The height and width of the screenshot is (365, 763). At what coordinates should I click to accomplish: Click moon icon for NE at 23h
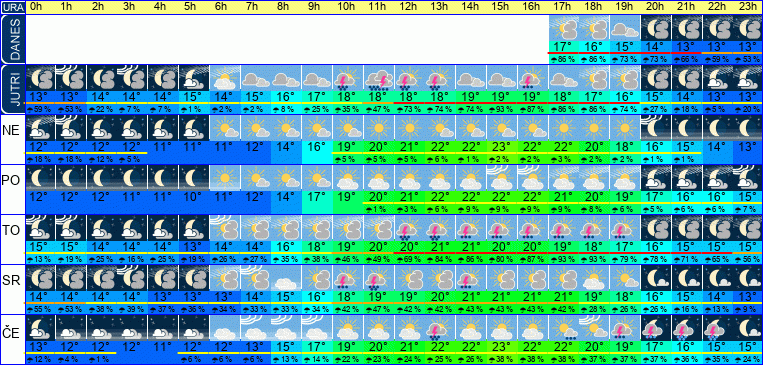[x=748, y=128]
